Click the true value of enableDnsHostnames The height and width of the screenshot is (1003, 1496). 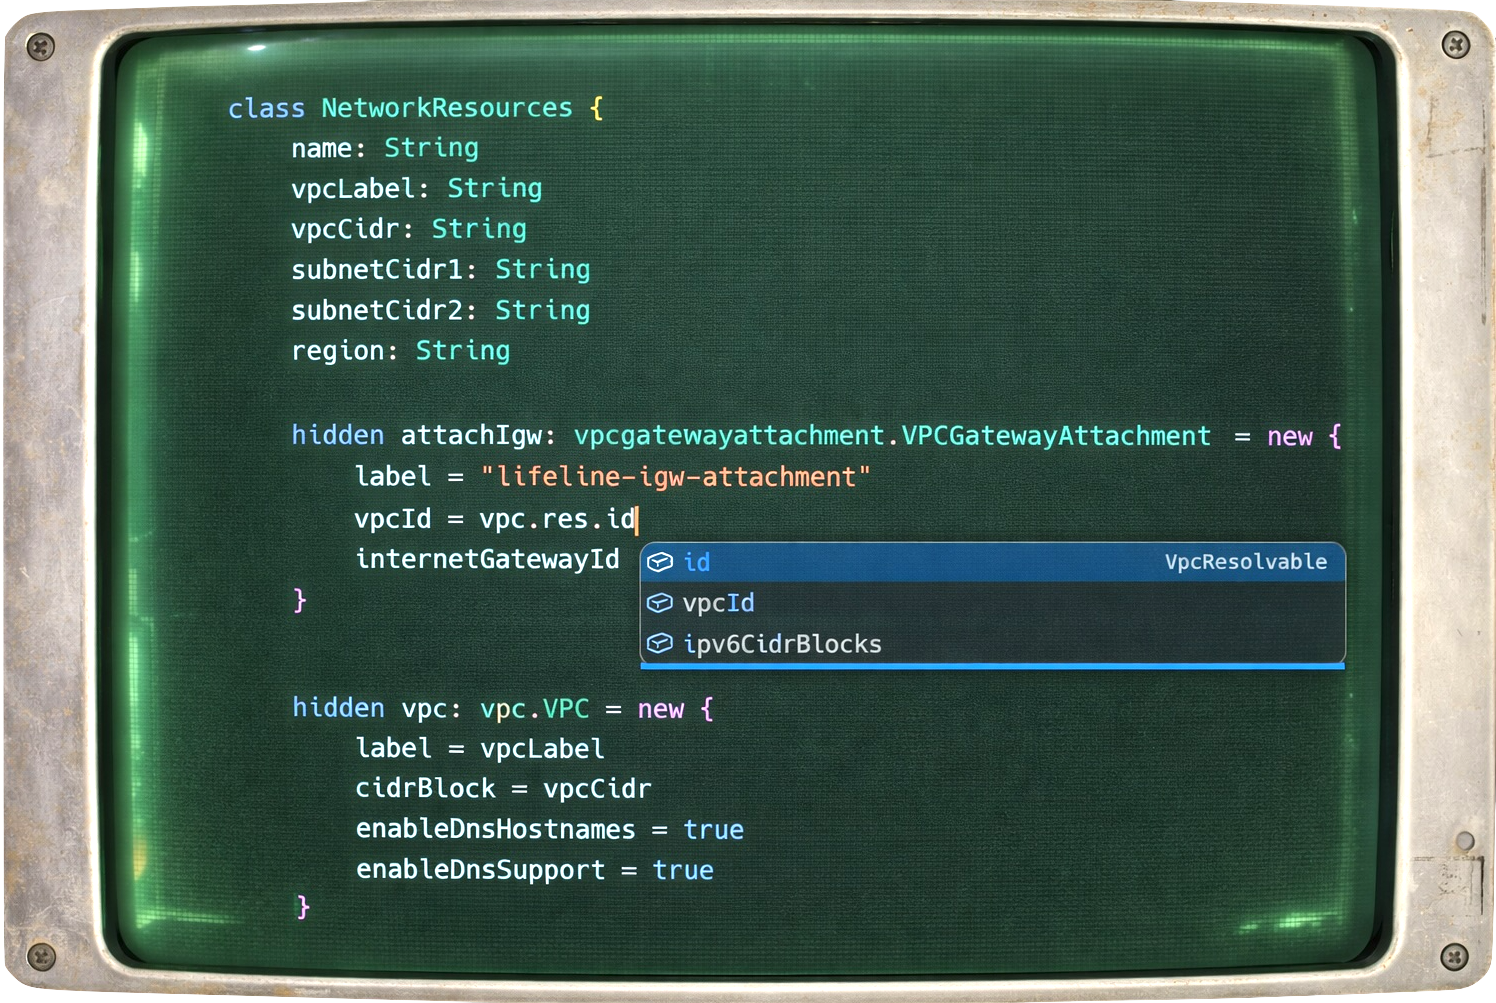click(713, 830)
